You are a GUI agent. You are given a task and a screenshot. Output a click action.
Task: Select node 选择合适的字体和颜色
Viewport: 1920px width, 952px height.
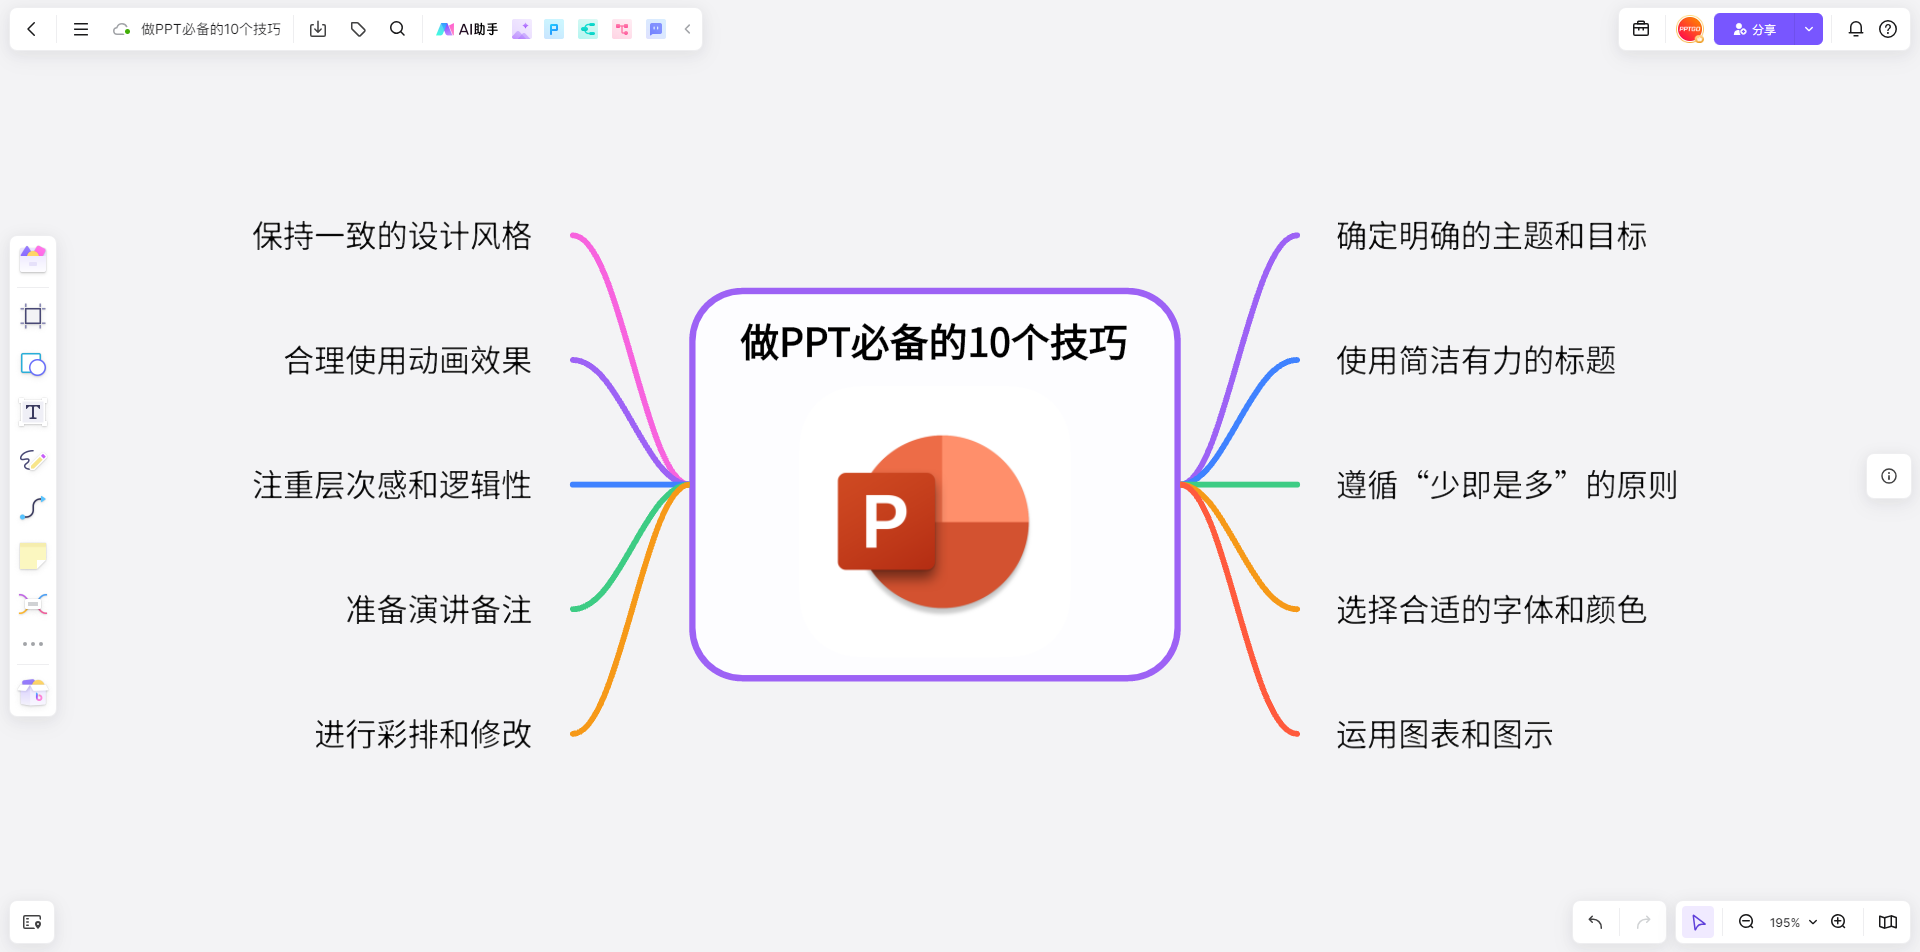click(1492, 610)
